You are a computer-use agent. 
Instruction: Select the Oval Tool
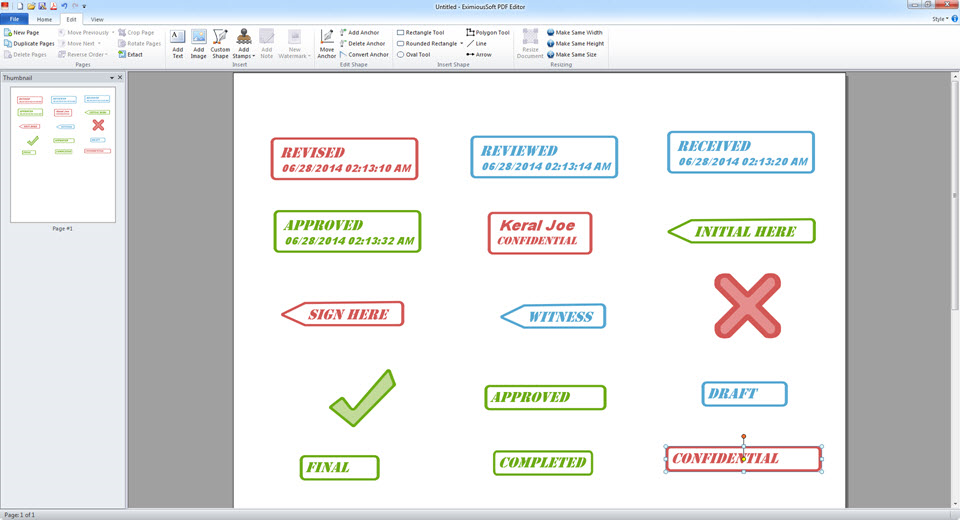[x=414, y=55]
